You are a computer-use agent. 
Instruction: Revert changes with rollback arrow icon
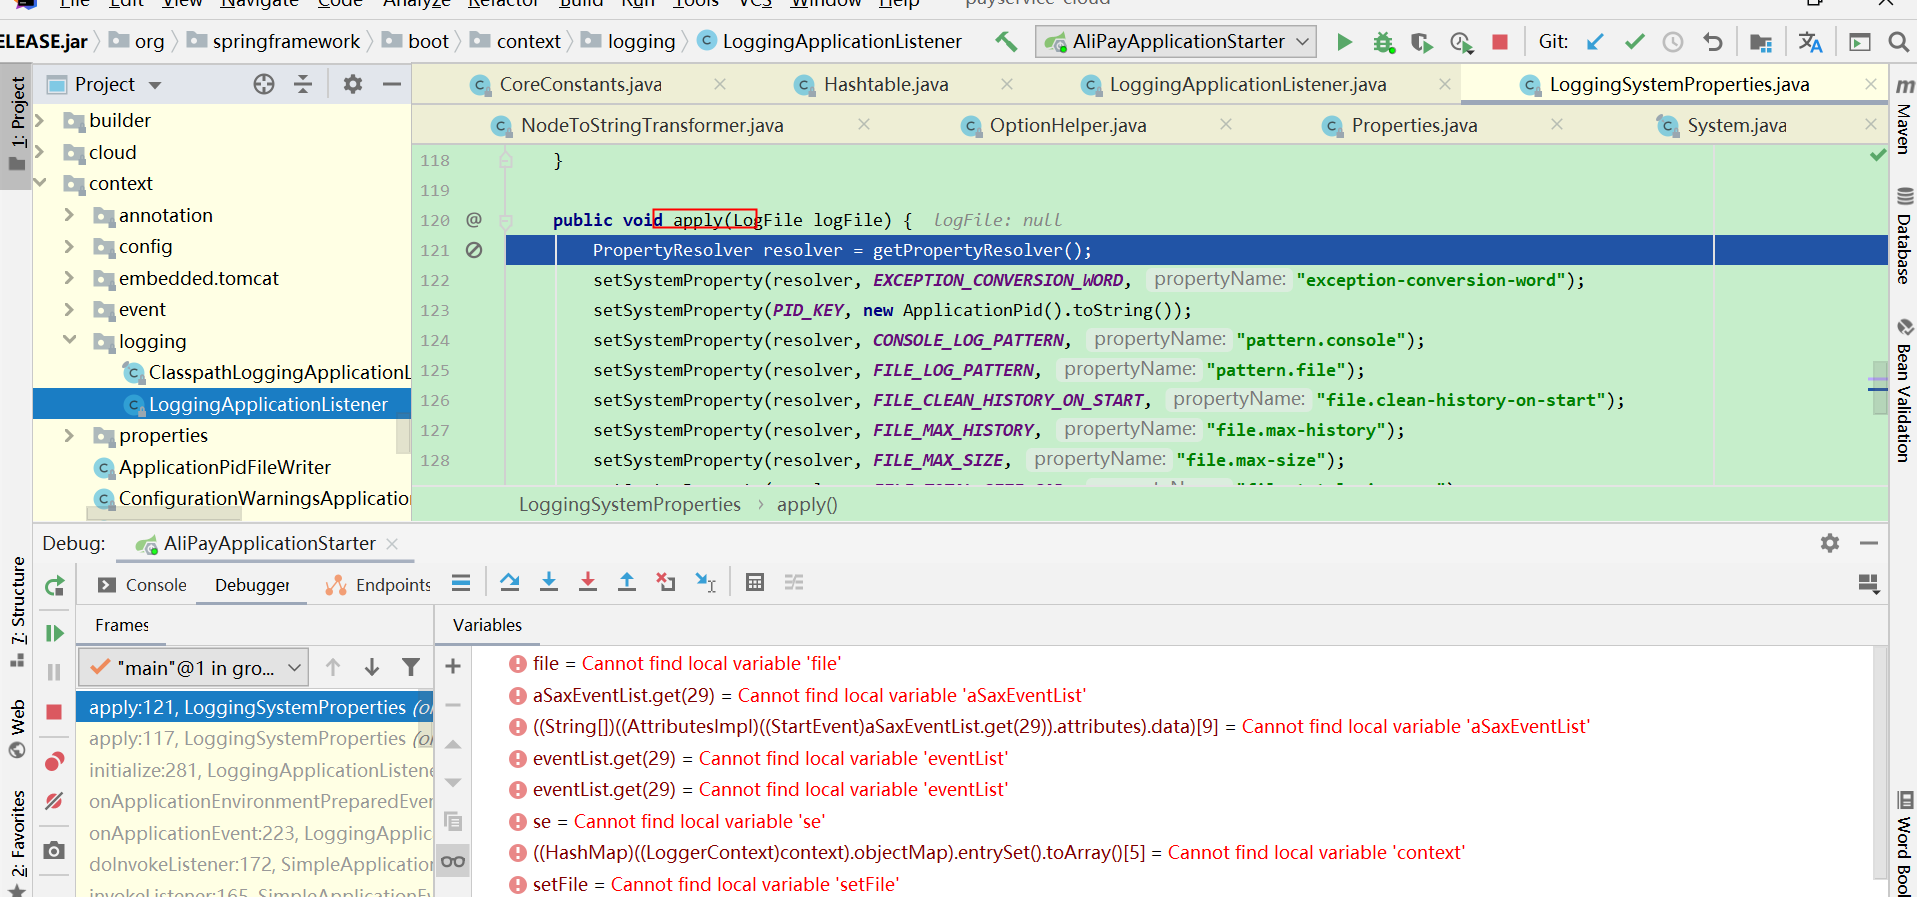click(x=1713, y=42)
